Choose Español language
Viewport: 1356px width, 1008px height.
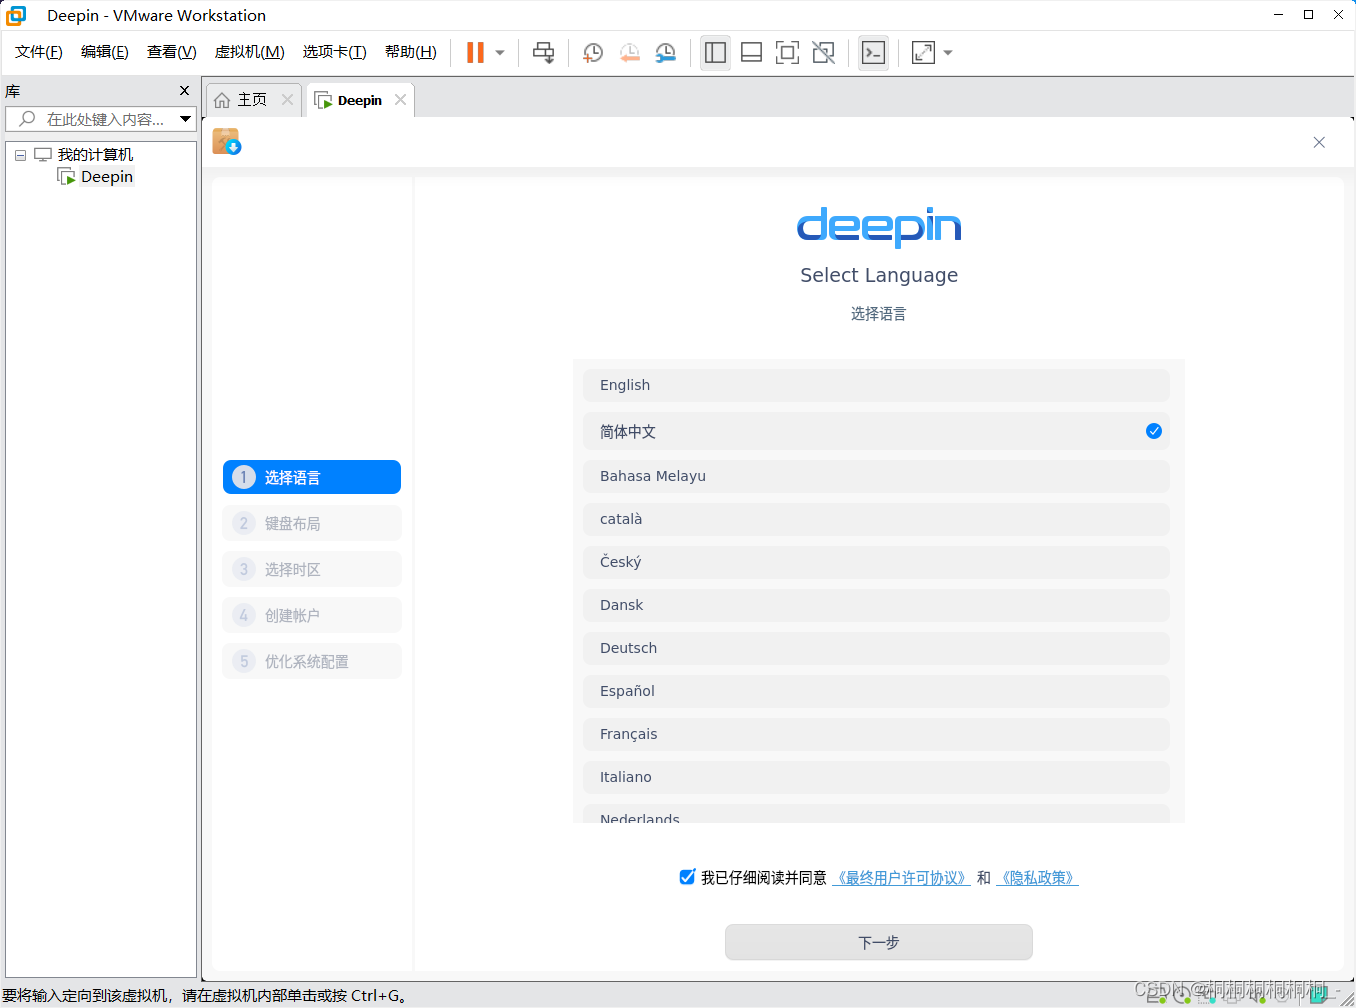(876, 691)
